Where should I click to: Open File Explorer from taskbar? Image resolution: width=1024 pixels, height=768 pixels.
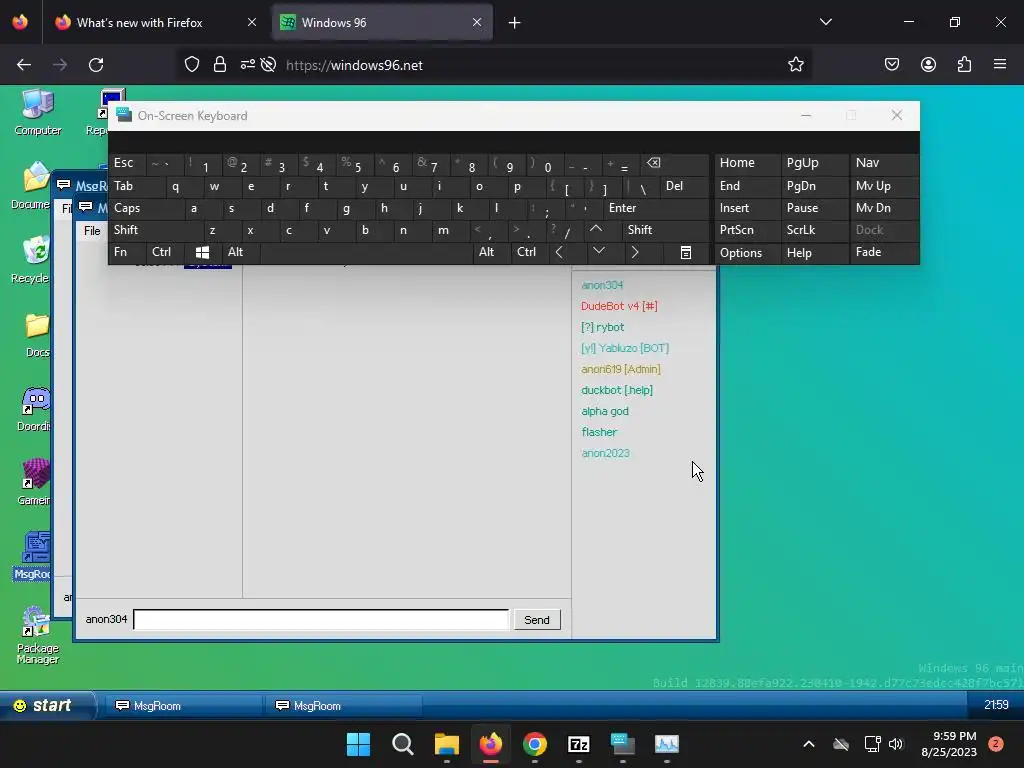pos(447,744)
